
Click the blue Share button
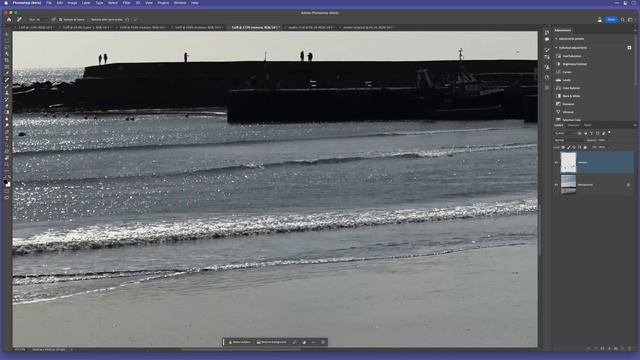pos(611,20)
